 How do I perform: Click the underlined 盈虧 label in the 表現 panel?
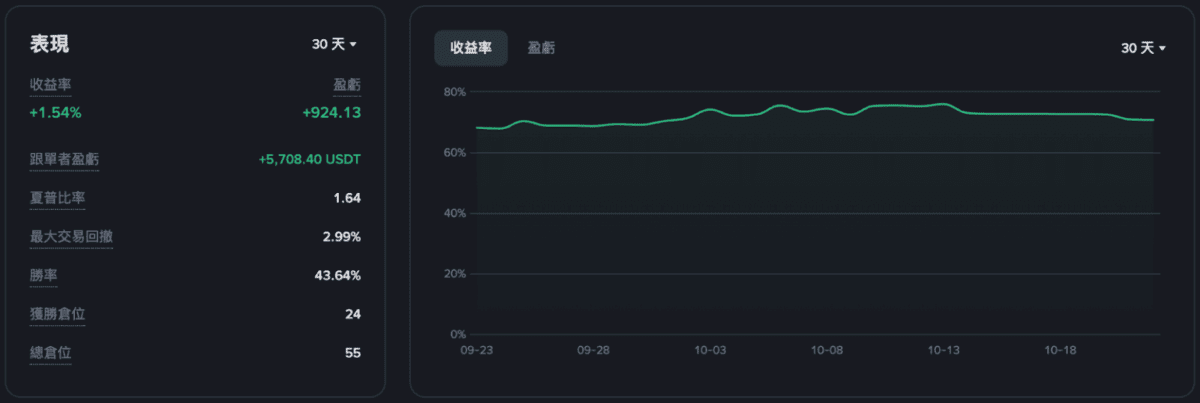(x=346, y=85)
